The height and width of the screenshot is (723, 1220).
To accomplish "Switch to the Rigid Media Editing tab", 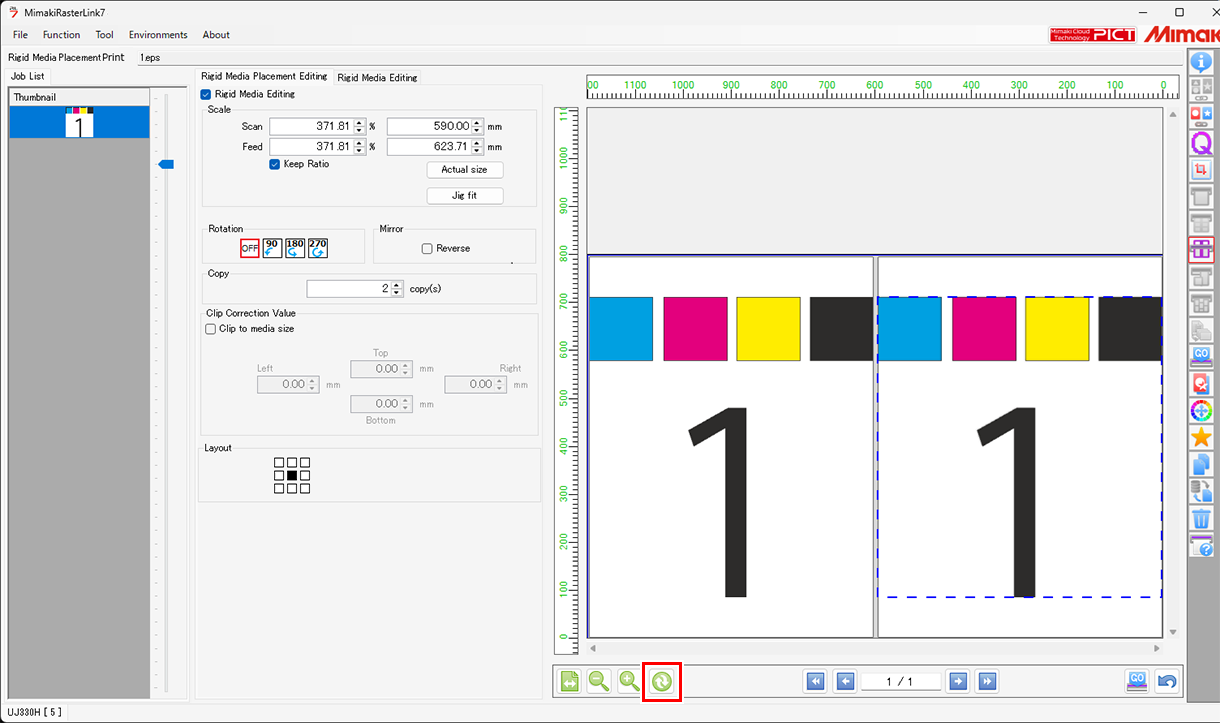I will pos(380,77).
